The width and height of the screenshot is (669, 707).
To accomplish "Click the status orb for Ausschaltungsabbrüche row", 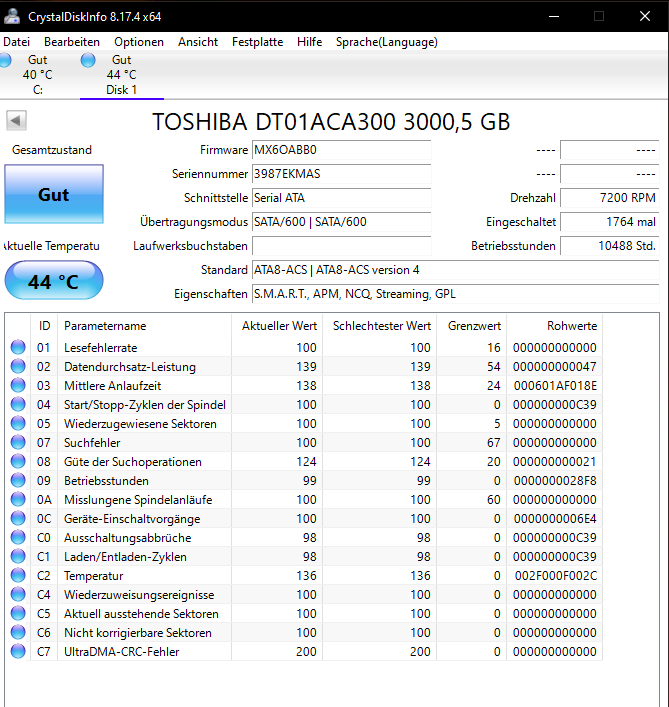I will point(18,537).
